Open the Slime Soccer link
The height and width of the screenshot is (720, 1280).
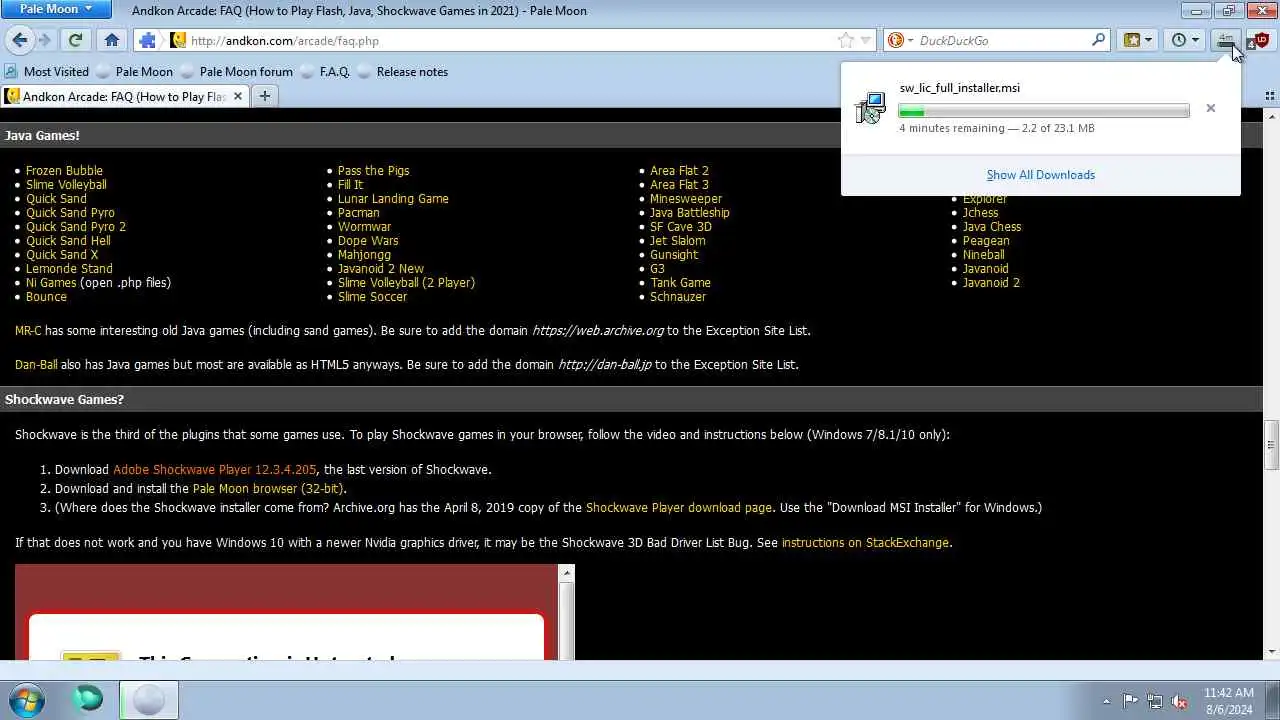pos(372,297)
